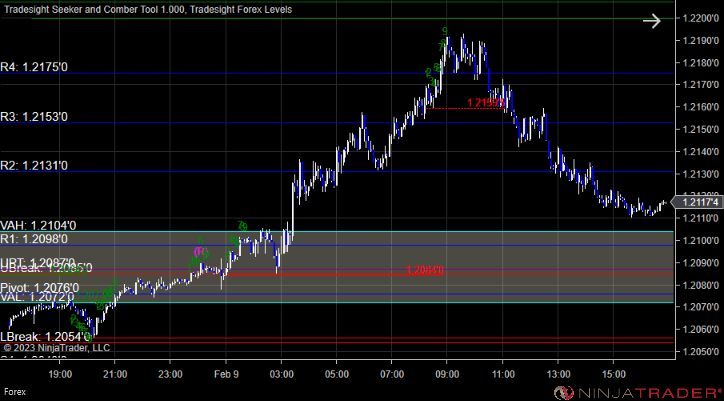Click the Feb 9 date axis label
This screenshot has height=401, width=724.
(x=226, y=374)
